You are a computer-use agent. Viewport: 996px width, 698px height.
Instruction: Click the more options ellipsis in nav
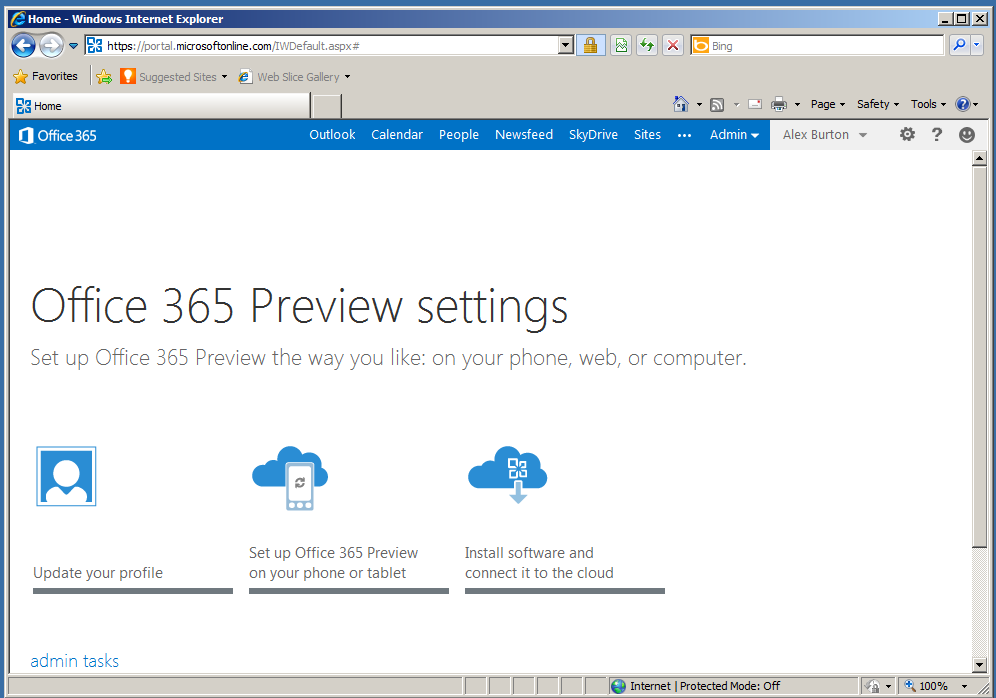pos(684,135)
